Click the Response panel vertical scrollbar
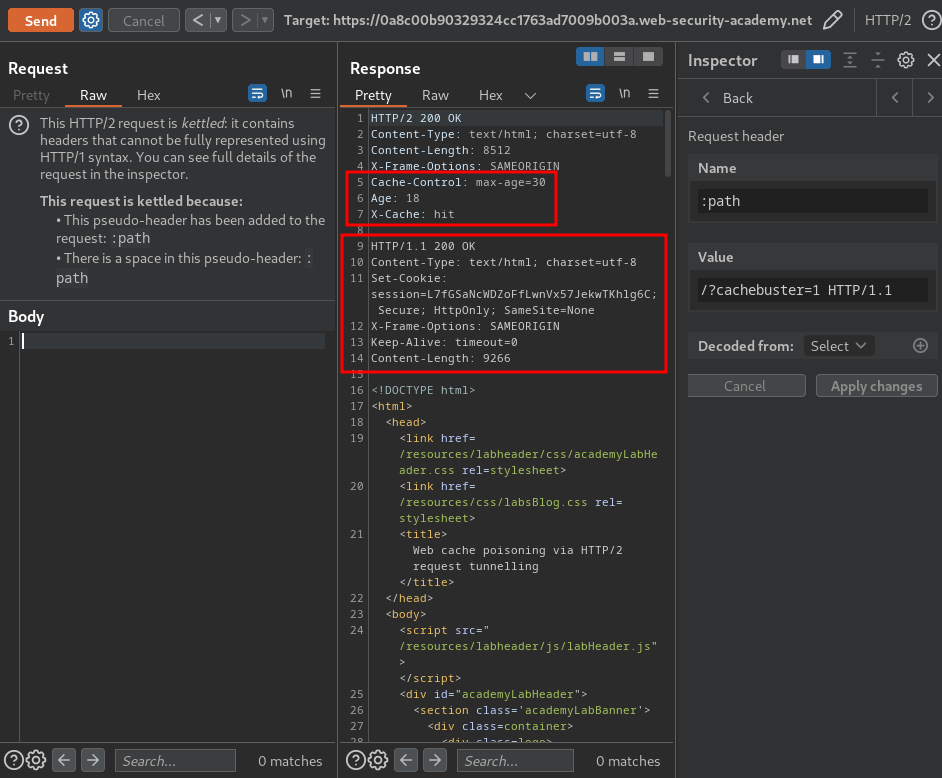The height and width of the screenshot is (778, 942). tap(667, 144)
